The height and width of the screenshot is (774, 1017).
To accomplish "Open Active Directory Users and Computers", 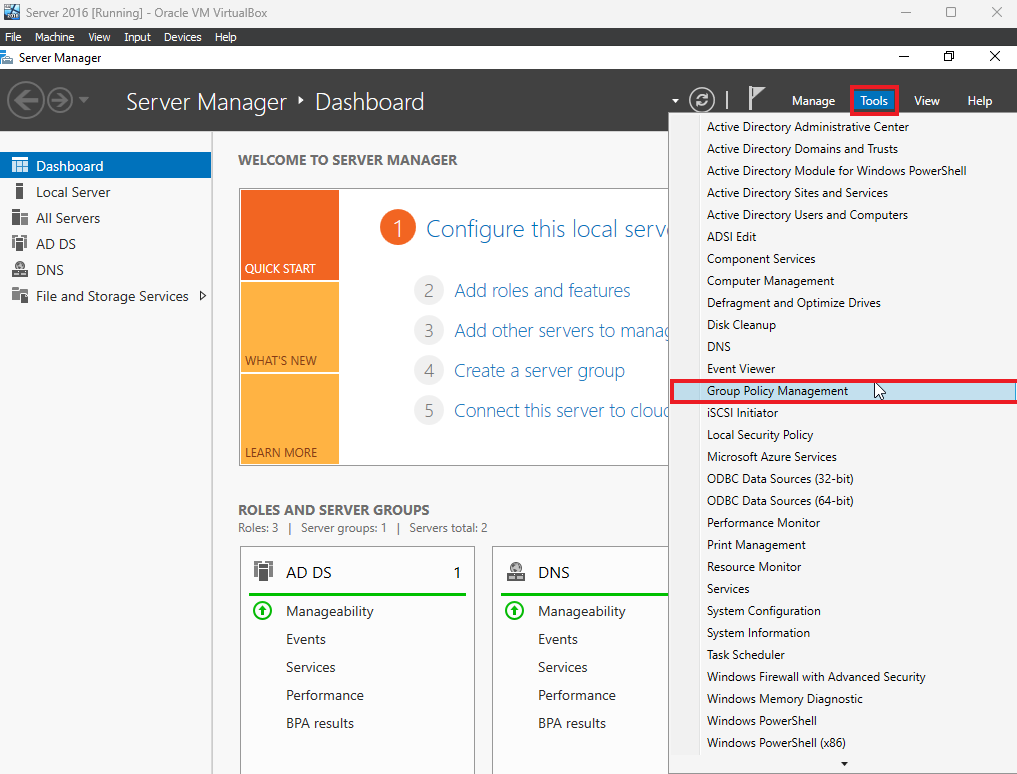I will tap(807, 215).
